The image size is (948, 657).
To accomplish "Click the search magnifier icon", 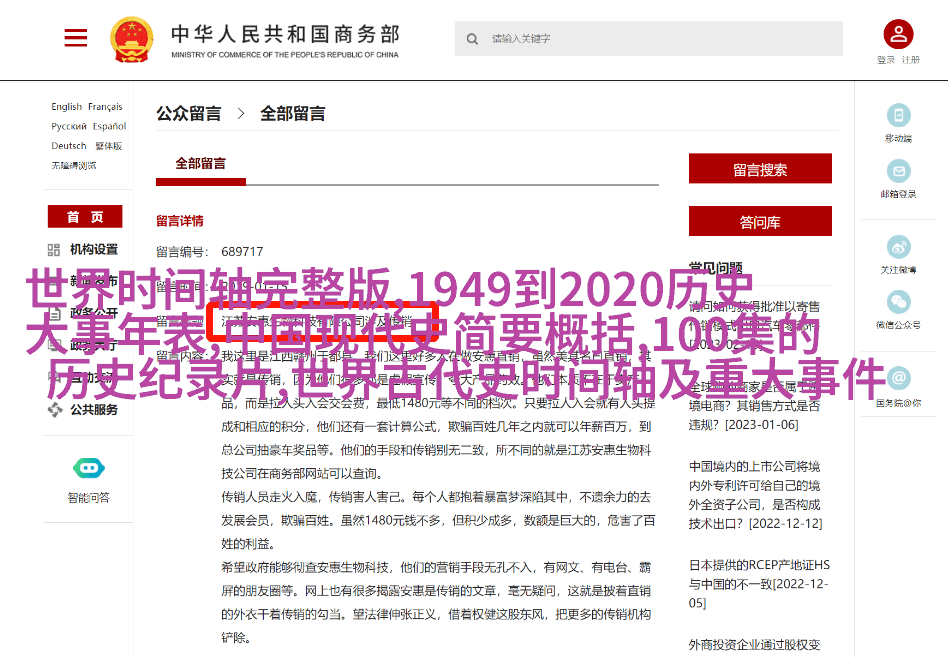I will pyautogui.click(x=472, y=39).
